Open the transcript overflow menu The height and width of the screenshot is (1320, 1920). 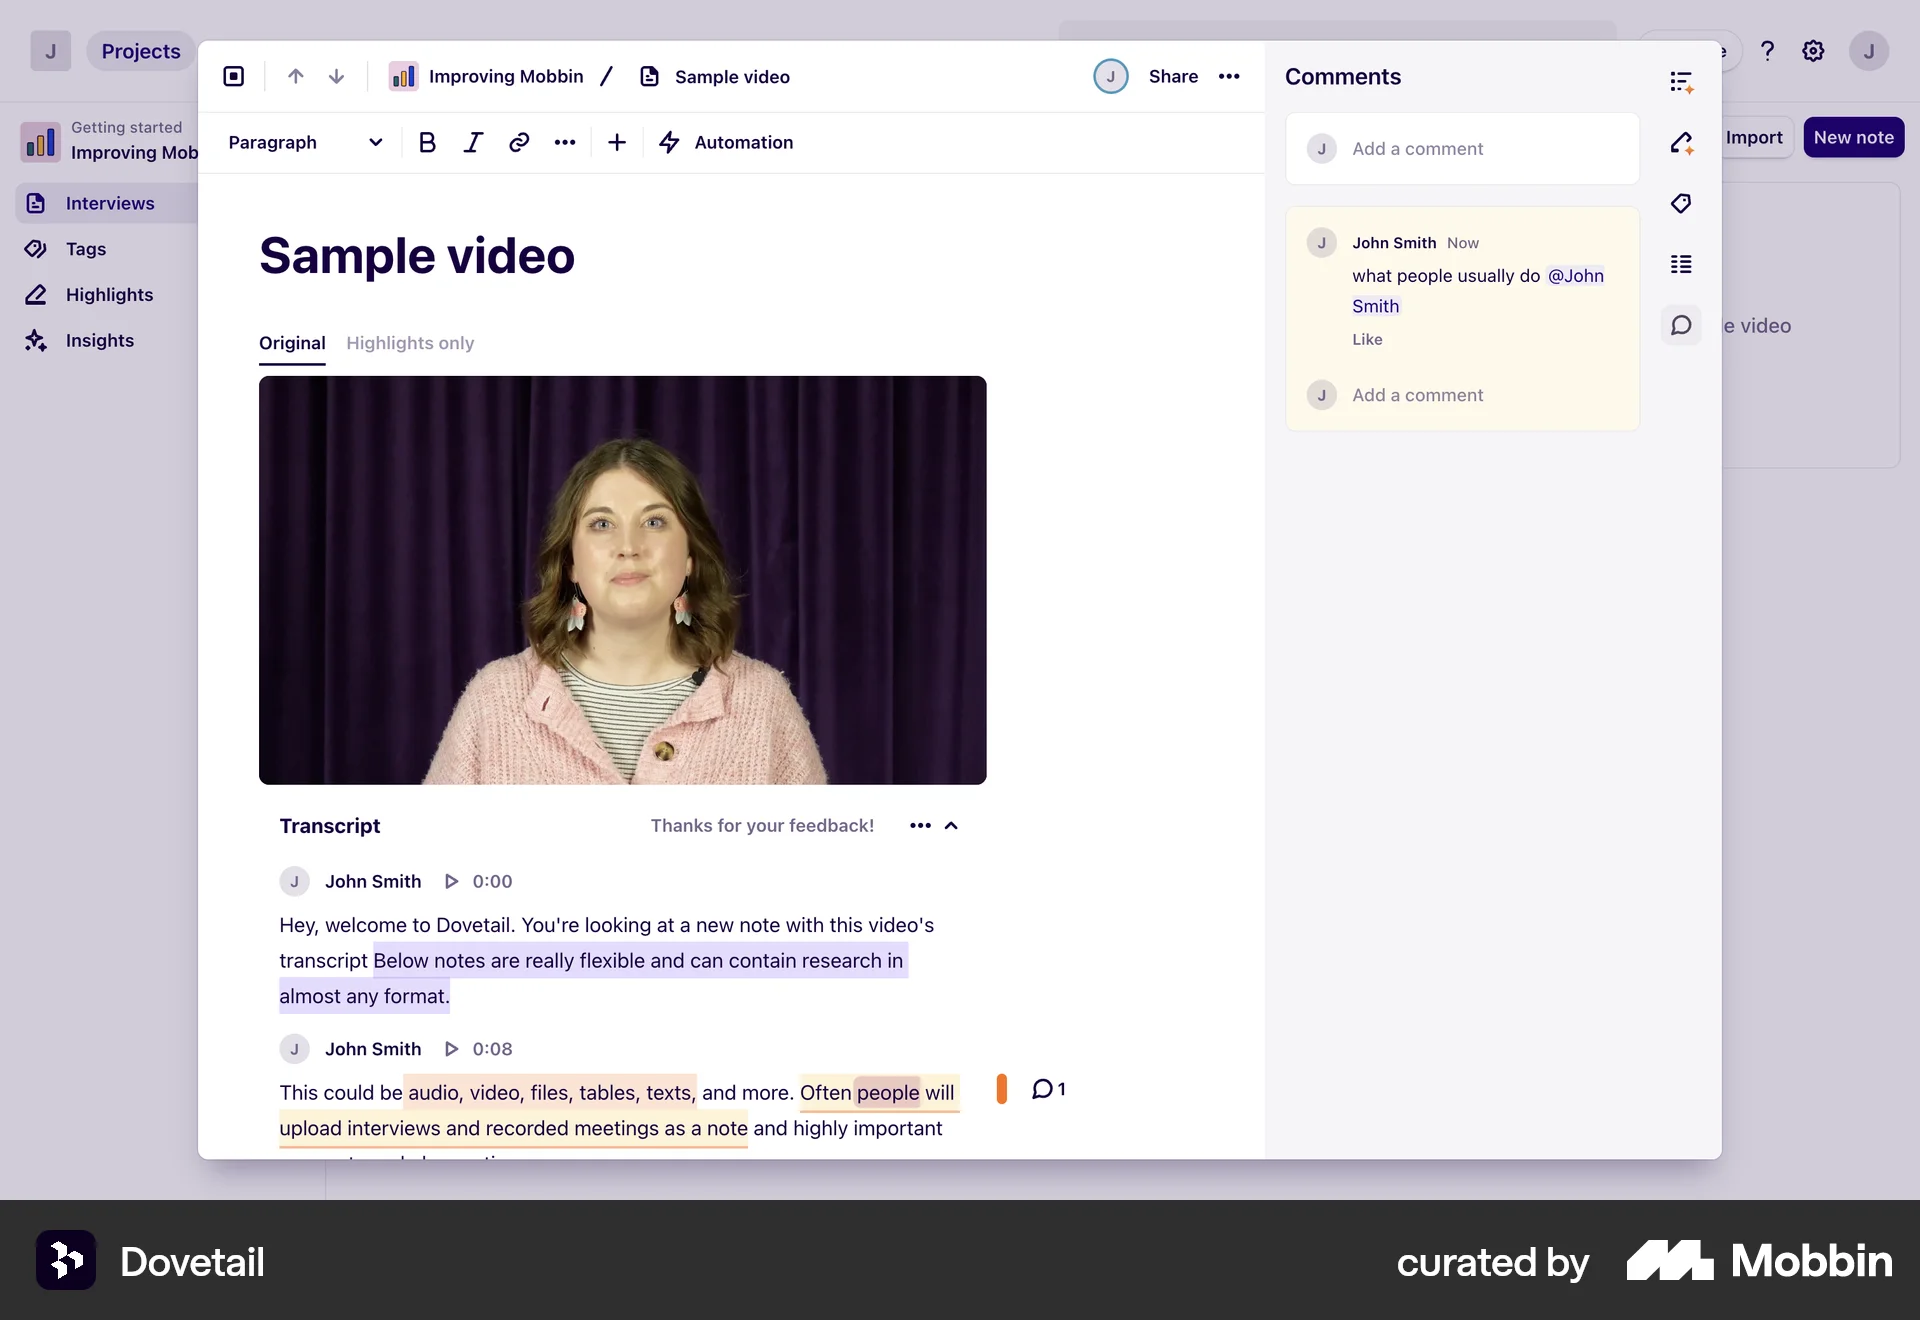pos(919,826)
